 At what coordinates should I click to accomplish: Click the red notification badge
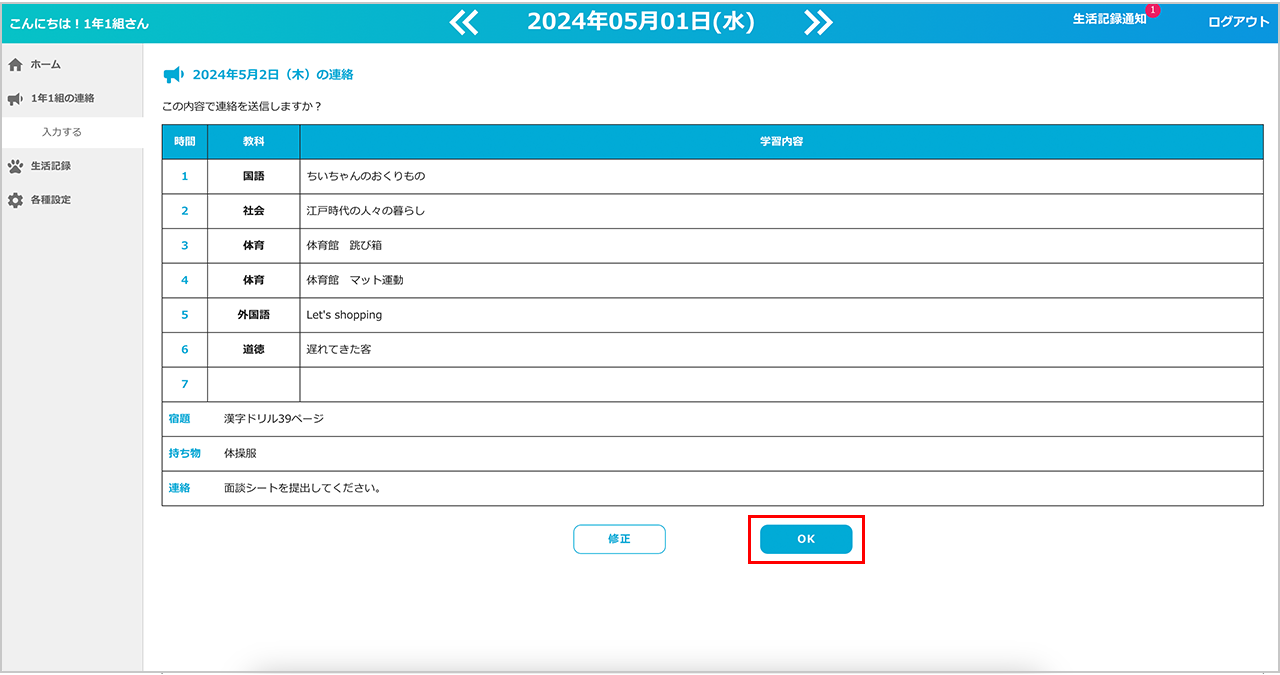pos(1153,10)
